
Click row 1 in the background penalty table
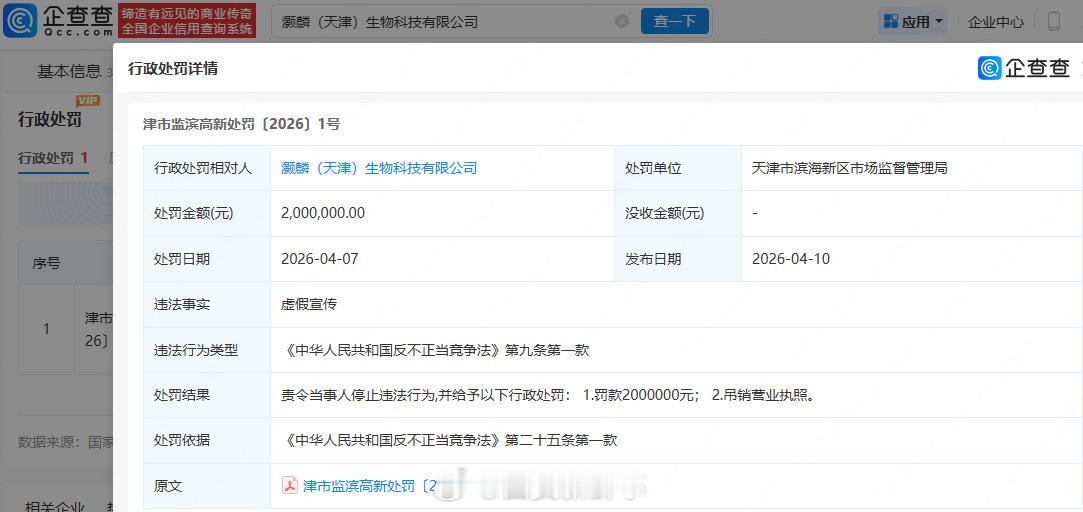tap(66, 329)
